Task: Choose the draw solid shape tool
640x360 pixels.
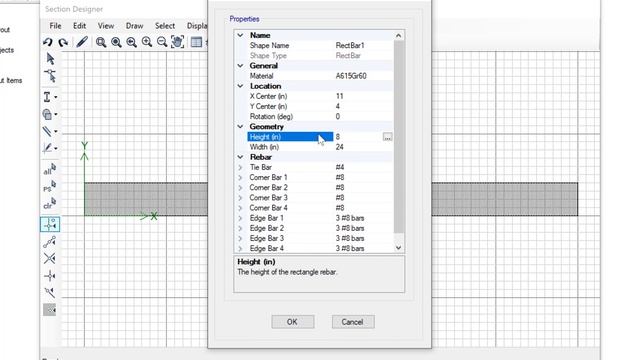Action: (47, 114)
